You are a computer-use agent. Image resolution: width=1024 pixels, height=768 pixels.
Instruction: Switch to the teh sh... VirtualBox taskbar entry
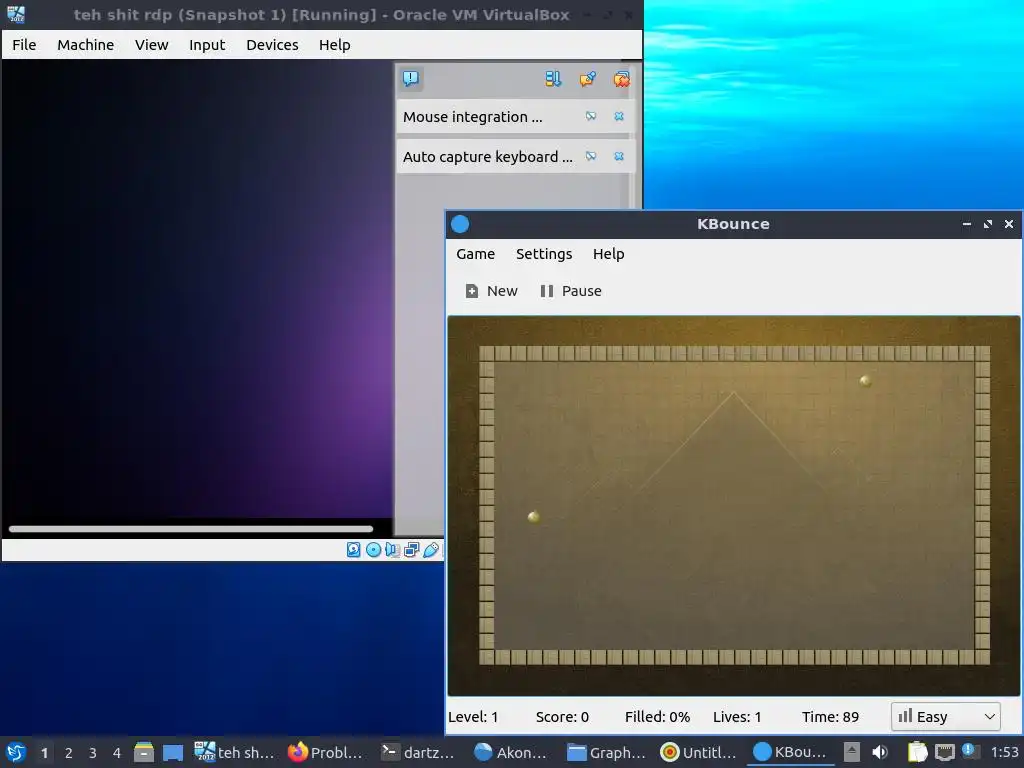pyautogui.click(x=235, y=752)
